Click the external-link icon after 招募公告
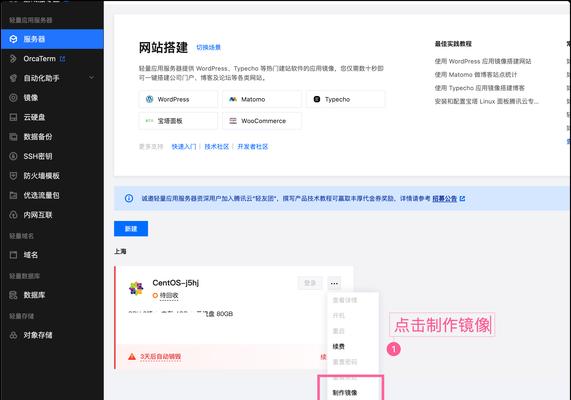Viewport: 571px width, 400px height. coord(462,199)
